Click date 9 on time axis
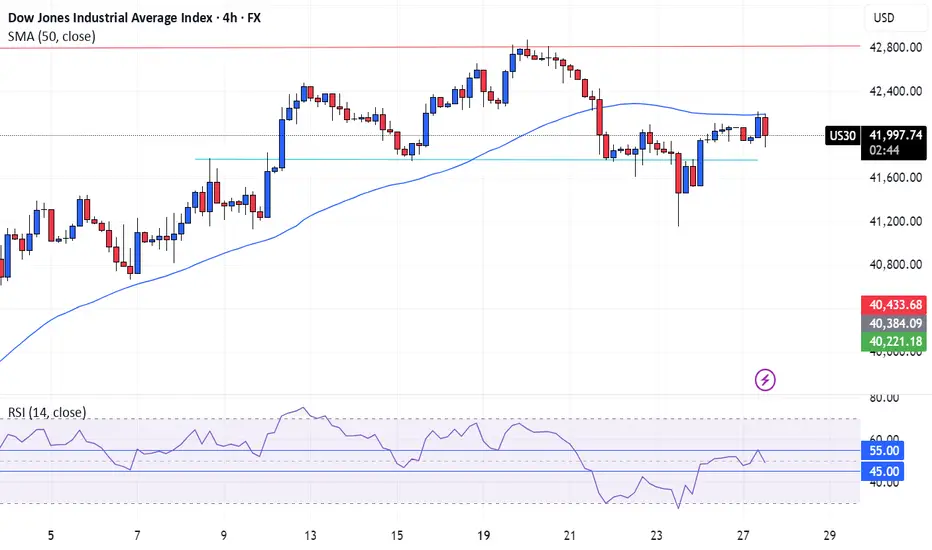Image resolution: width=932 pixels, height=550 pixels. click(x=223, y=535)
